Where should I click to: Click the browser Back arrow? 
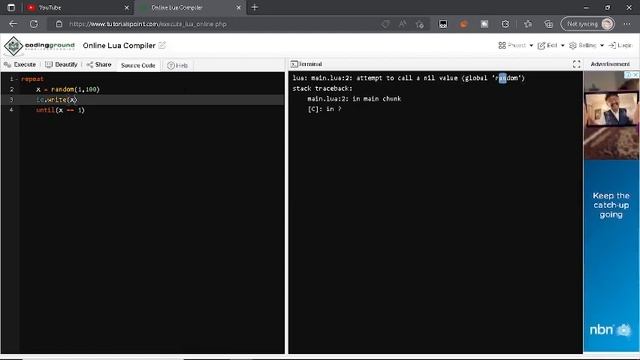pos(13,24)
